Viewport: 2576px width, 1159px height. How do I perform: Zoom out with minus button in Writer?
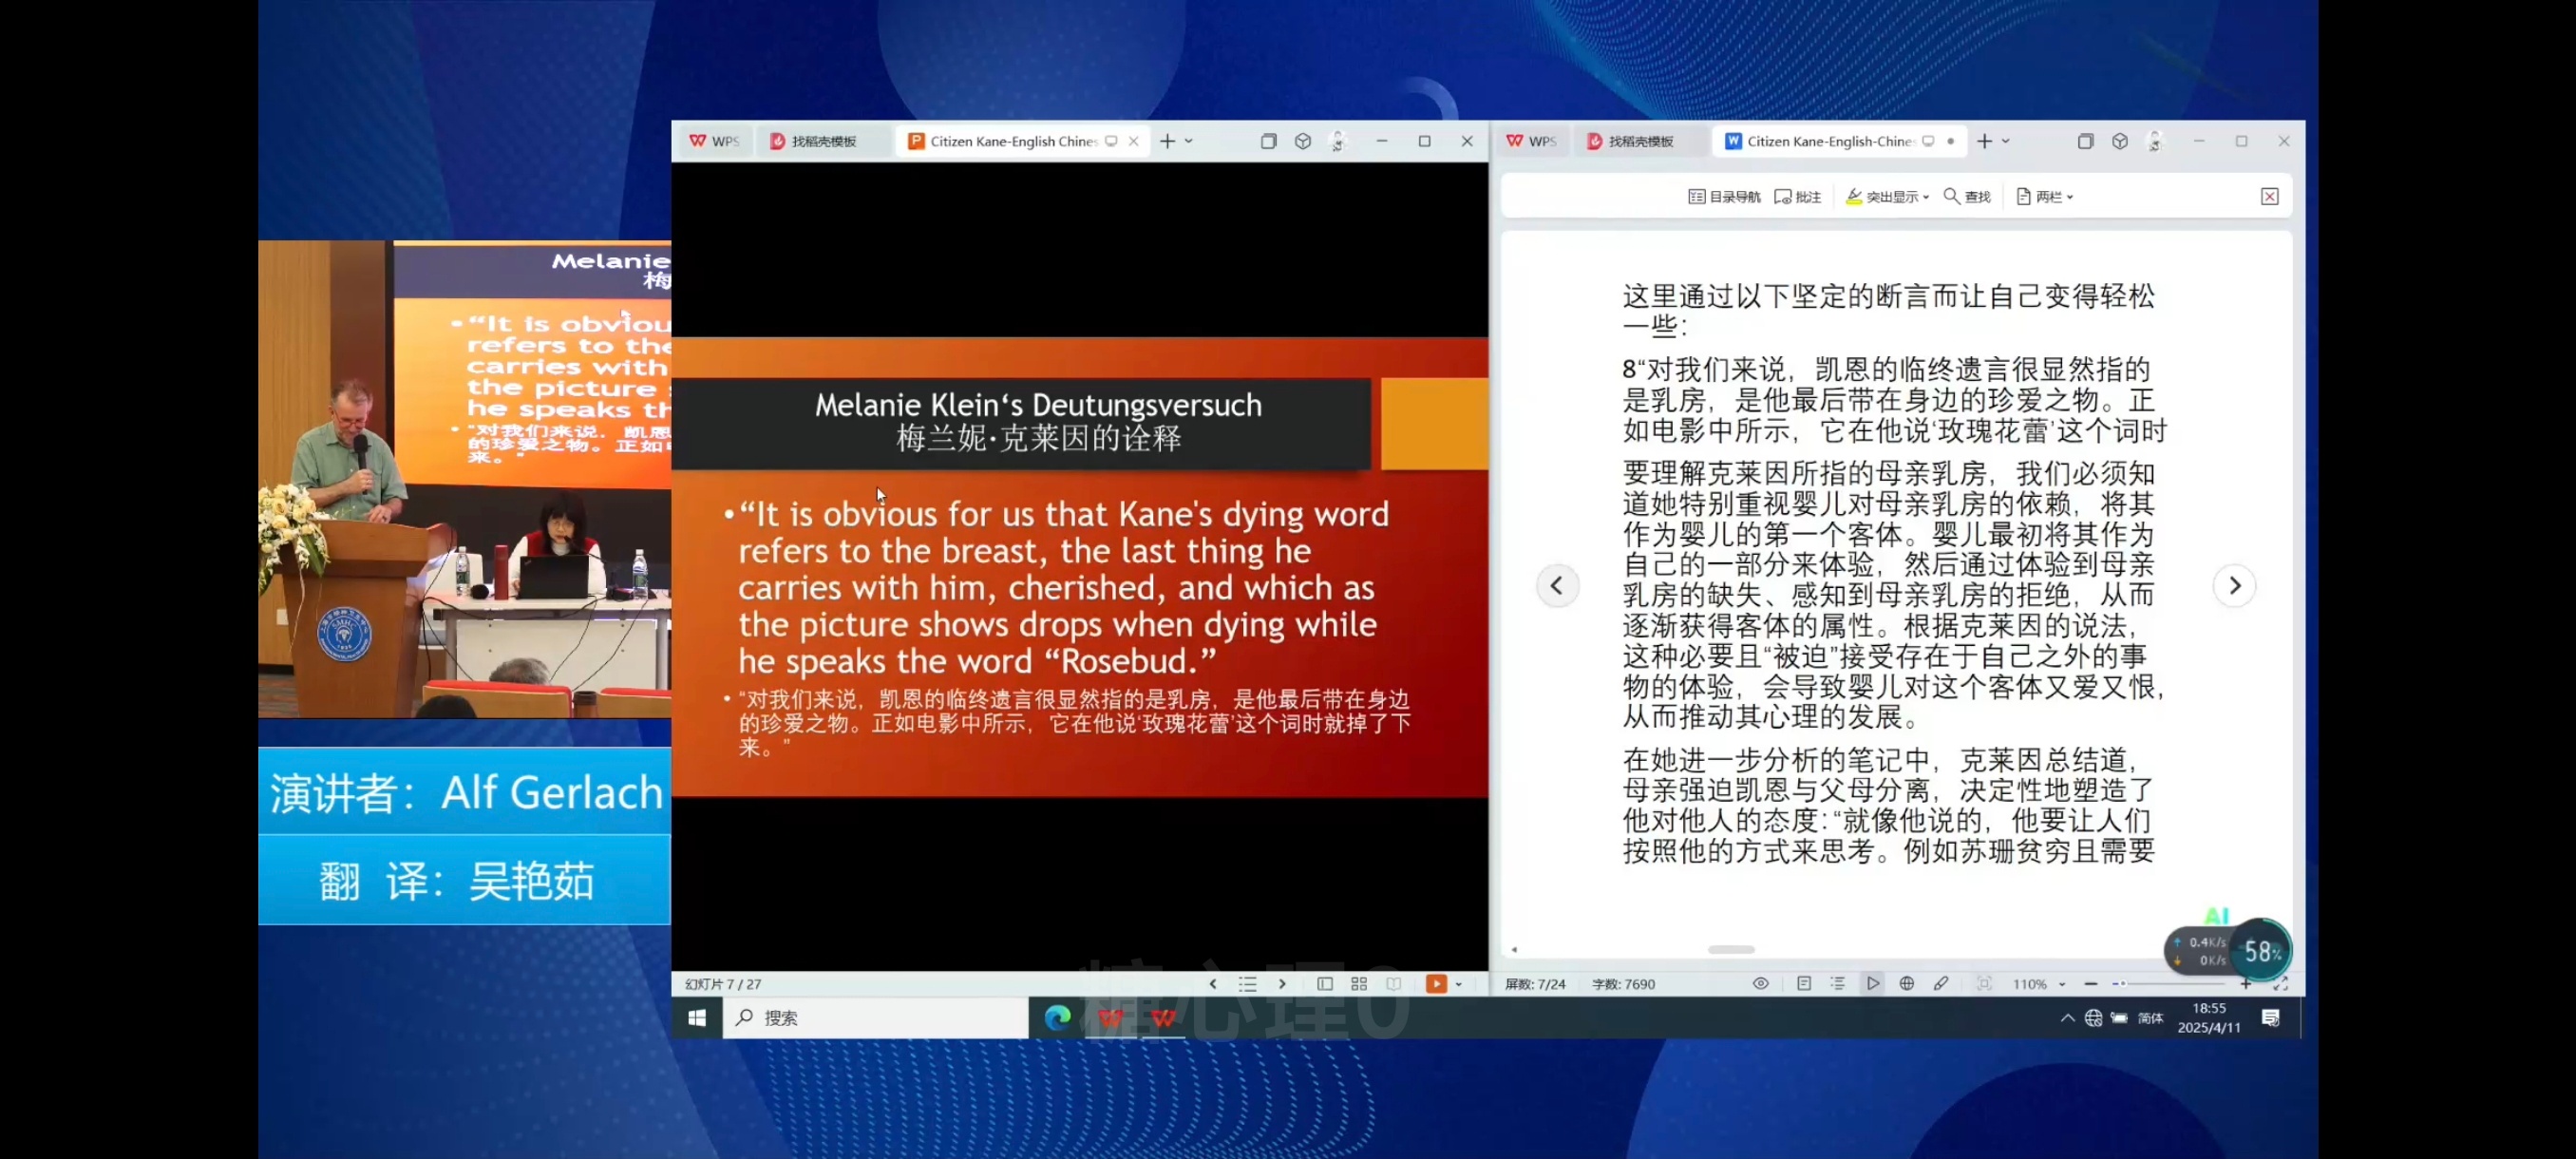tap(2090, 984)
